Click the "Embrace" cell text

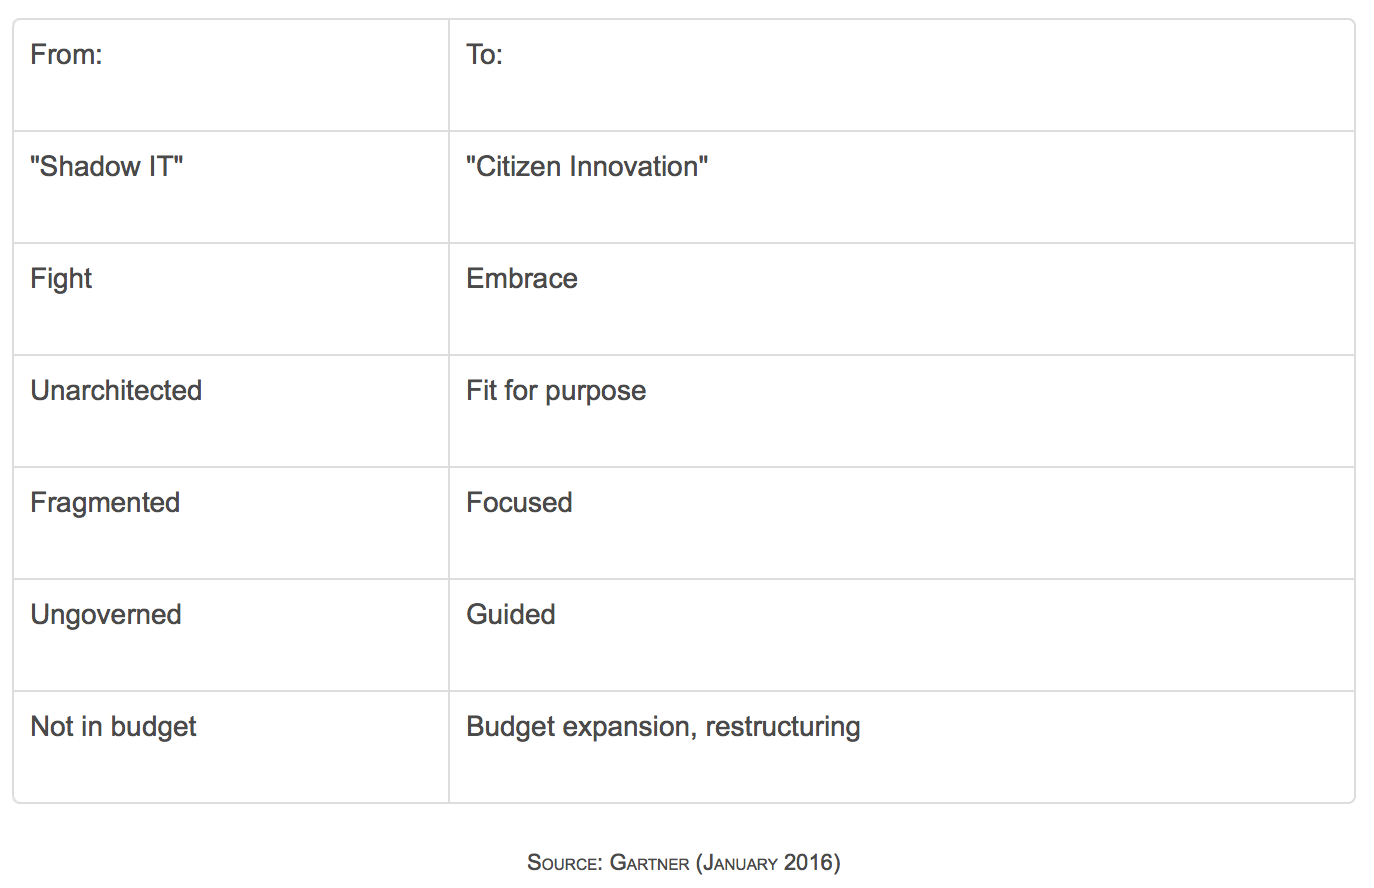522,279
